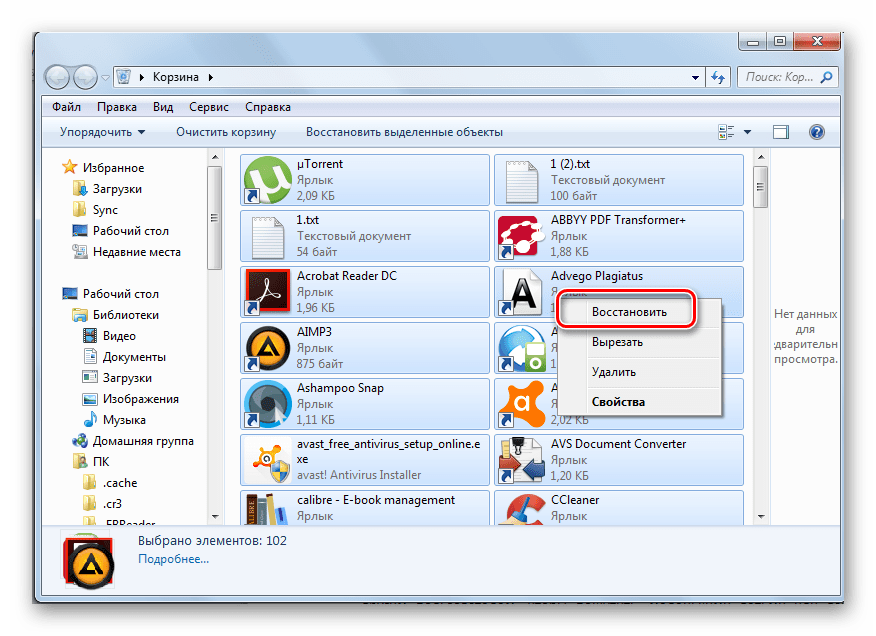The height and width of the screenshot is (636, 876).
Task: Open the Сервис menu
Action: 208,107
